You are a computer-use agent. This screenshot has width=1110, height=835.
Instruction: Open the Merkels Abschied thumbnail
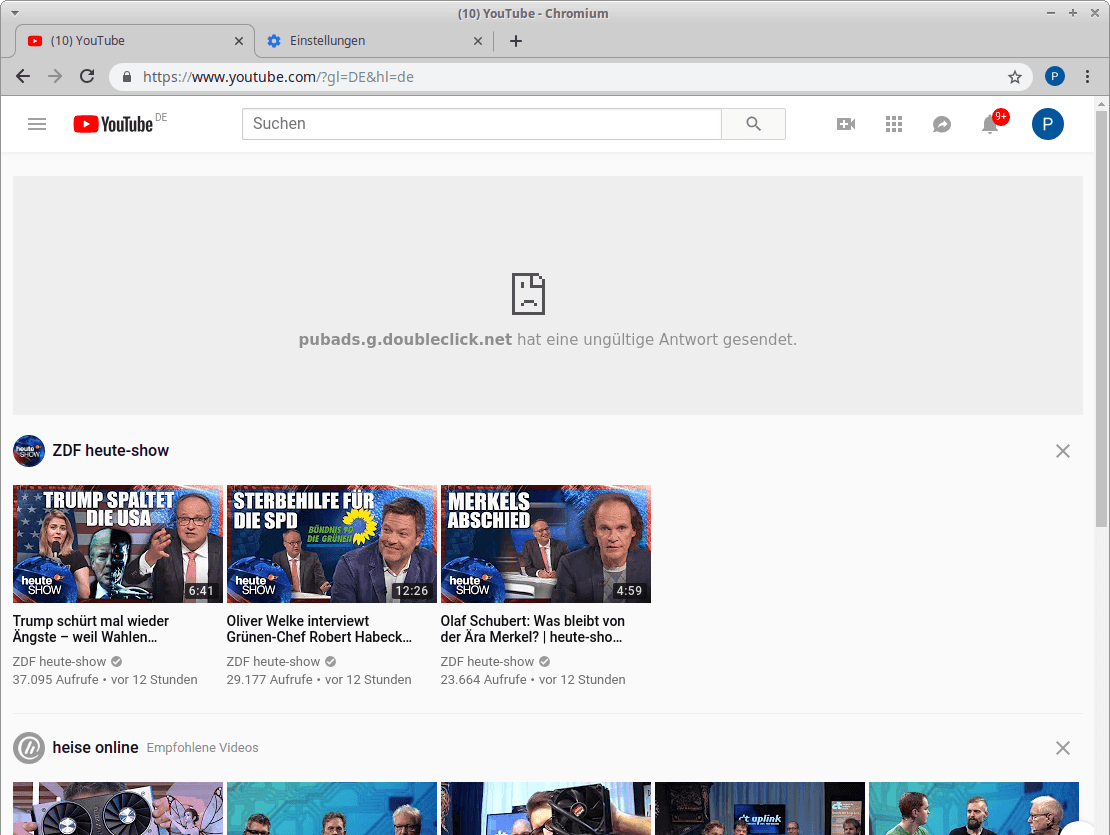546,543
